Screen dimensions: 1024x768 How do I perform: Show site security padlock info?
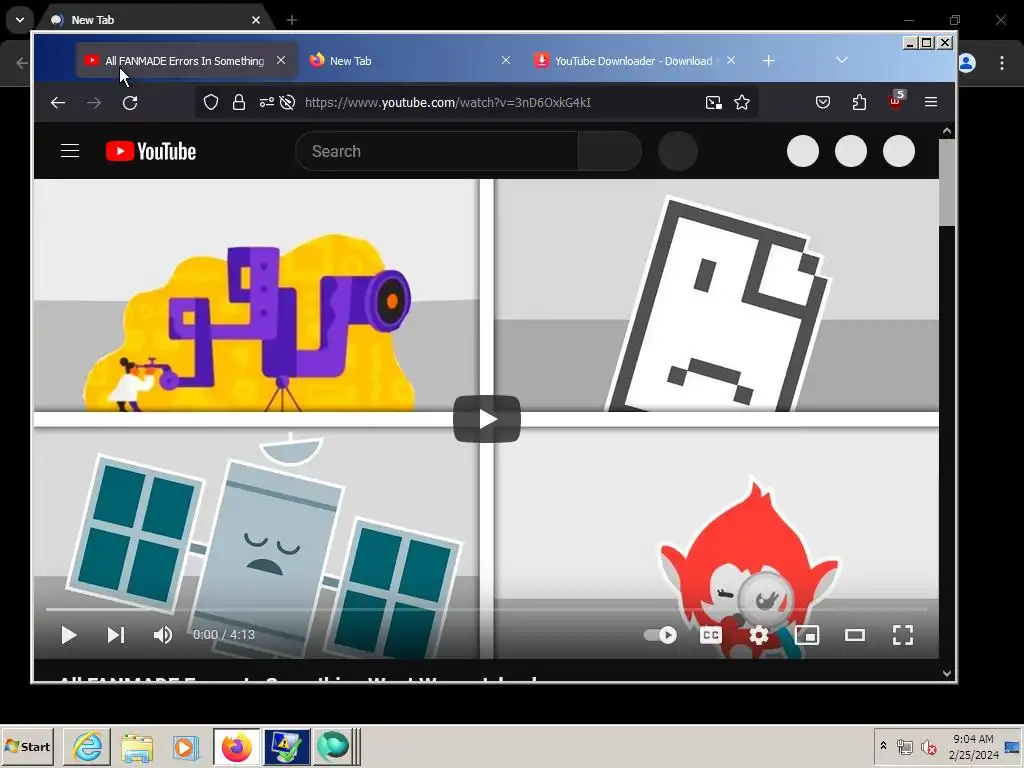[239, 103]
